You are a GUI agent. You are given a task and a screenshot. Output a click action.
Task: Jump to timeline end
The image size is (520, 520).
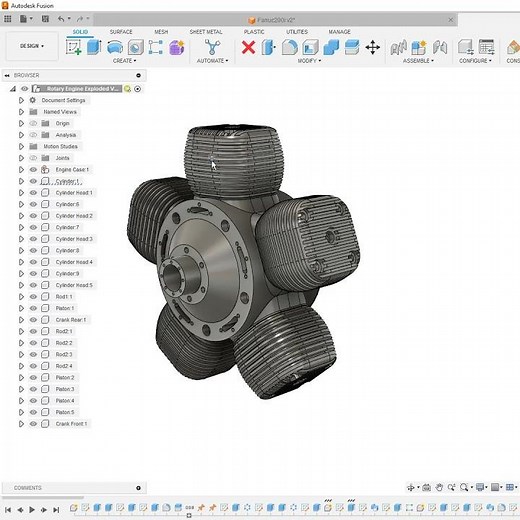(56, 510)
